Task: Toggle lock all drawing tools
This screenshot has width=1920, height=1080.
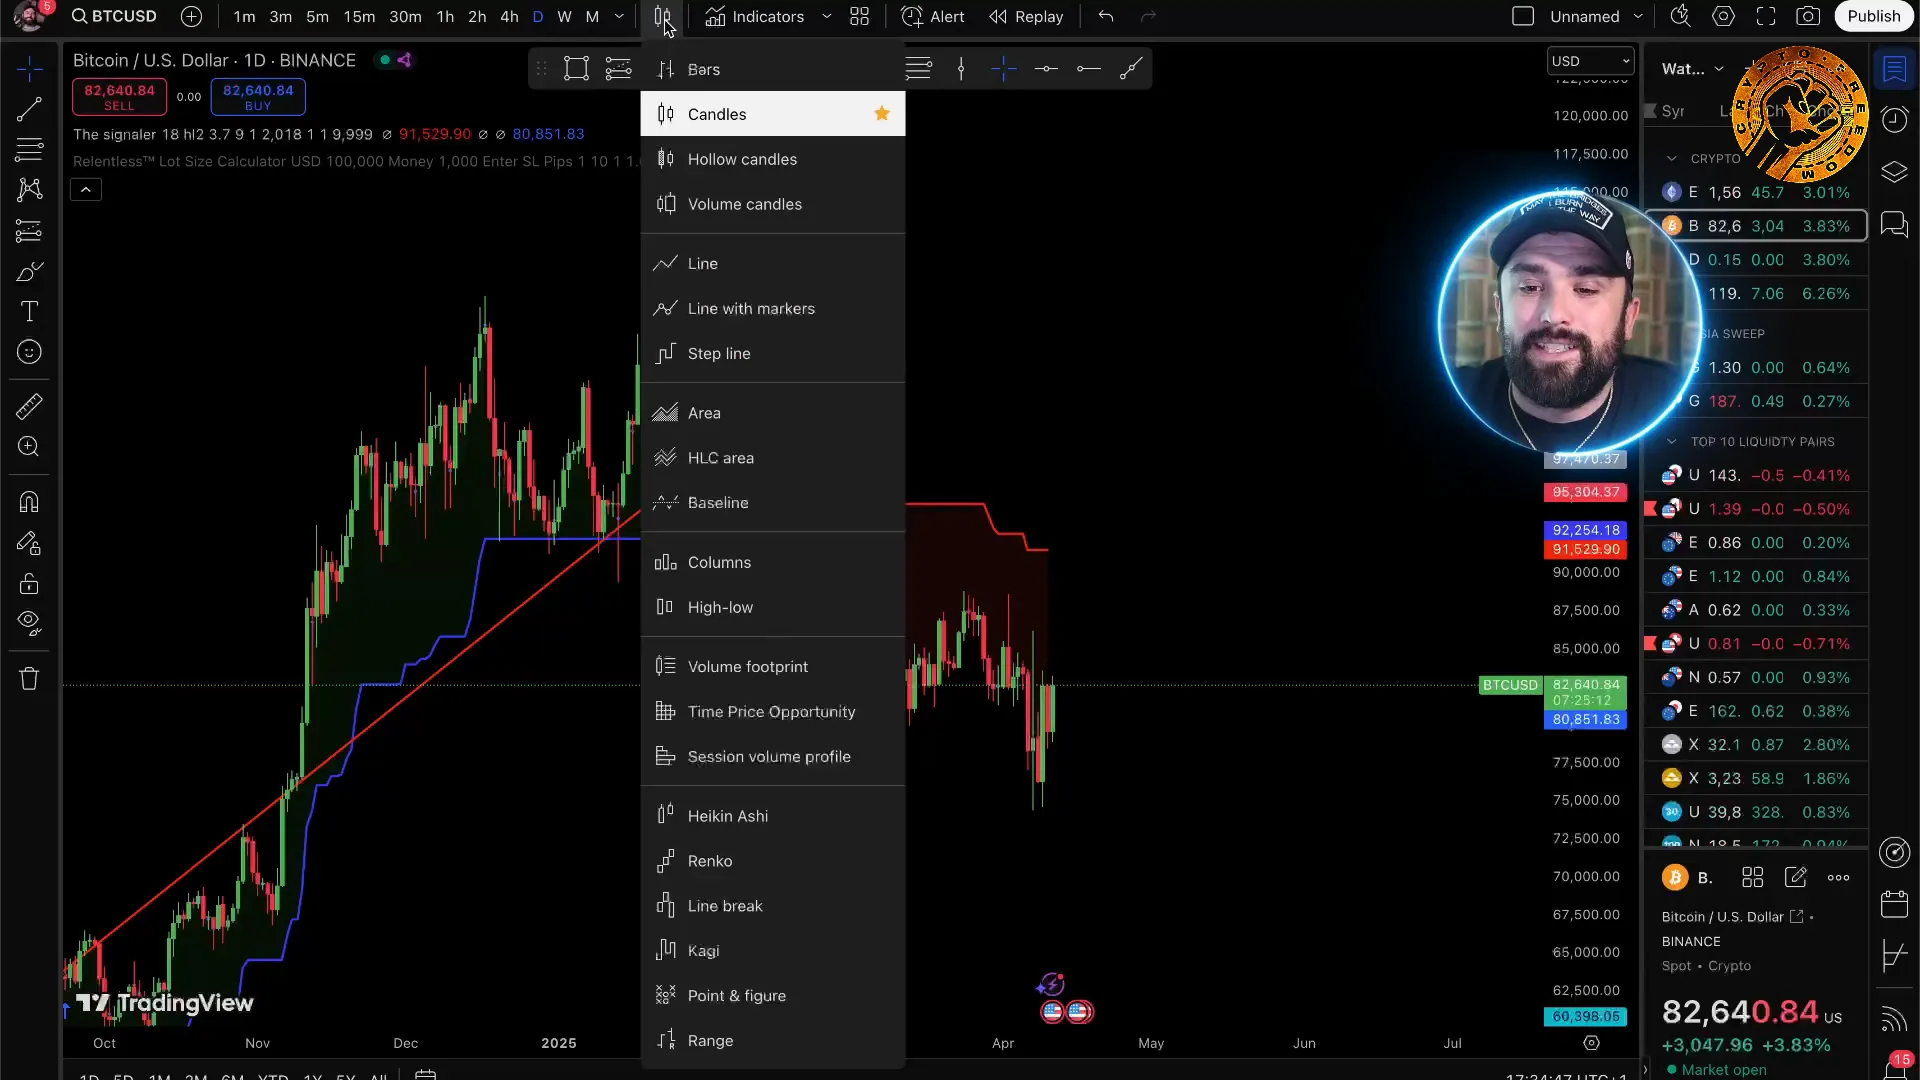Action: click(29, 583)
